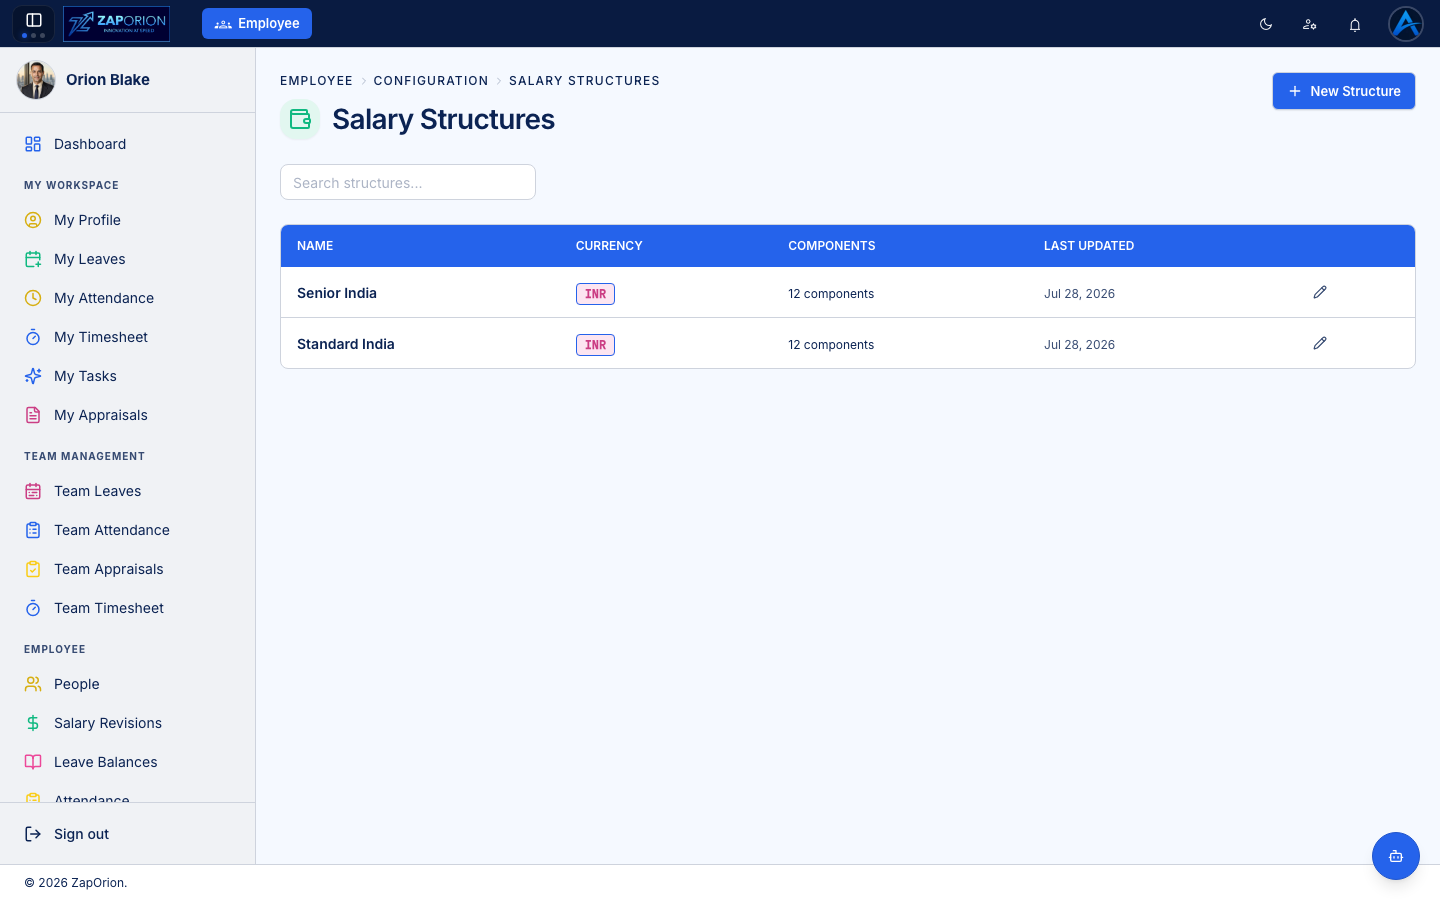Open notifications bell
This screenshot has width=1440, height=900.
pos(1355,24)
